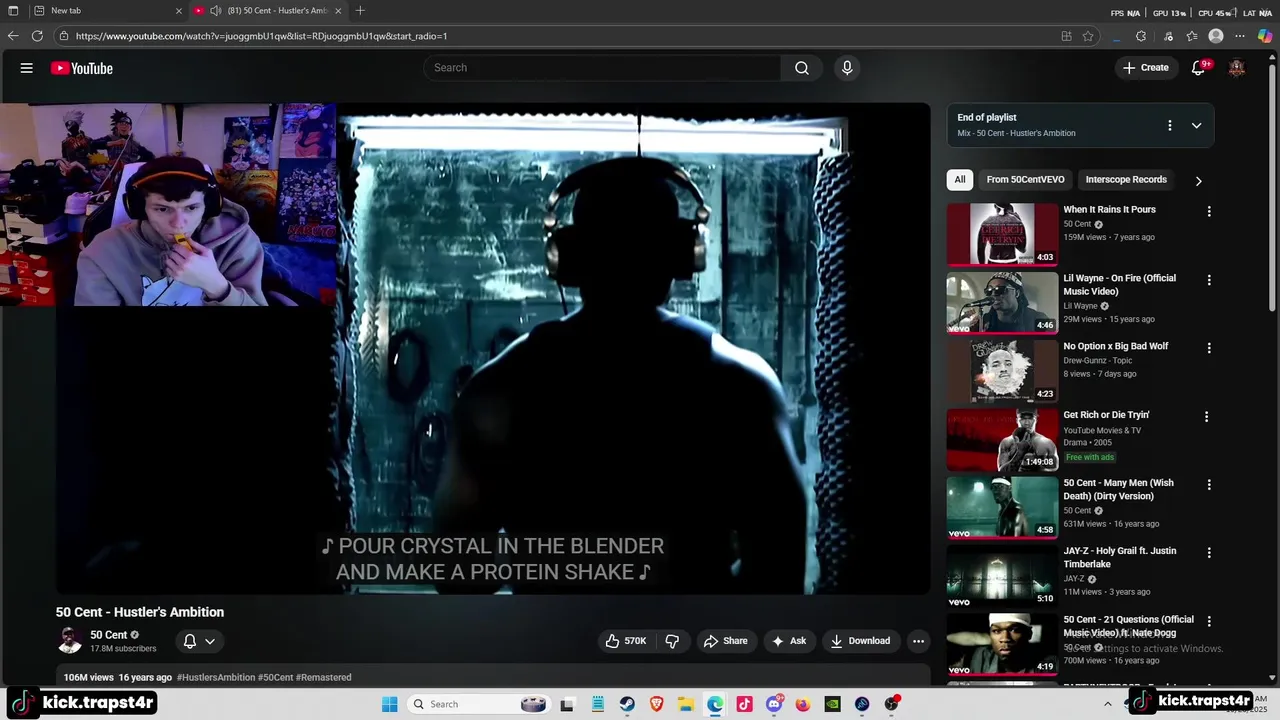Screen dimensions: 1280x720
Task: Go back in browser history
Action: (13, 36)
